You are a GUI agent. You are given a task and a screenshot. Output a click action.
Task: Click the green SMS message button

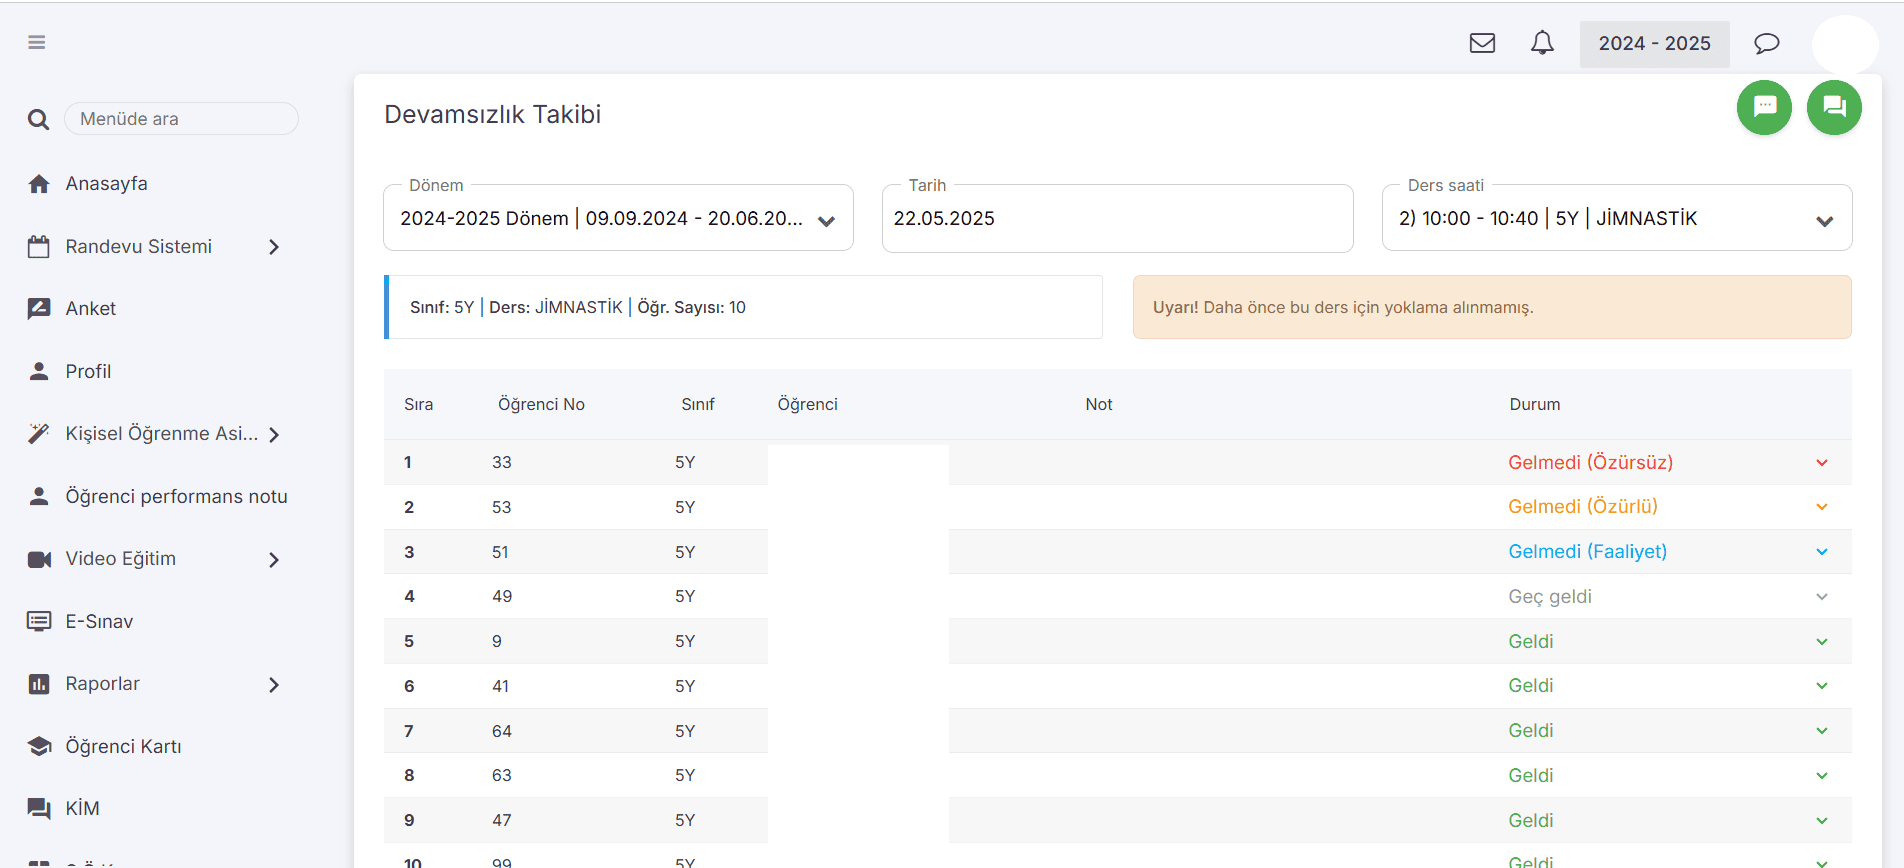pyautogui.click(x=1764, y=107)
